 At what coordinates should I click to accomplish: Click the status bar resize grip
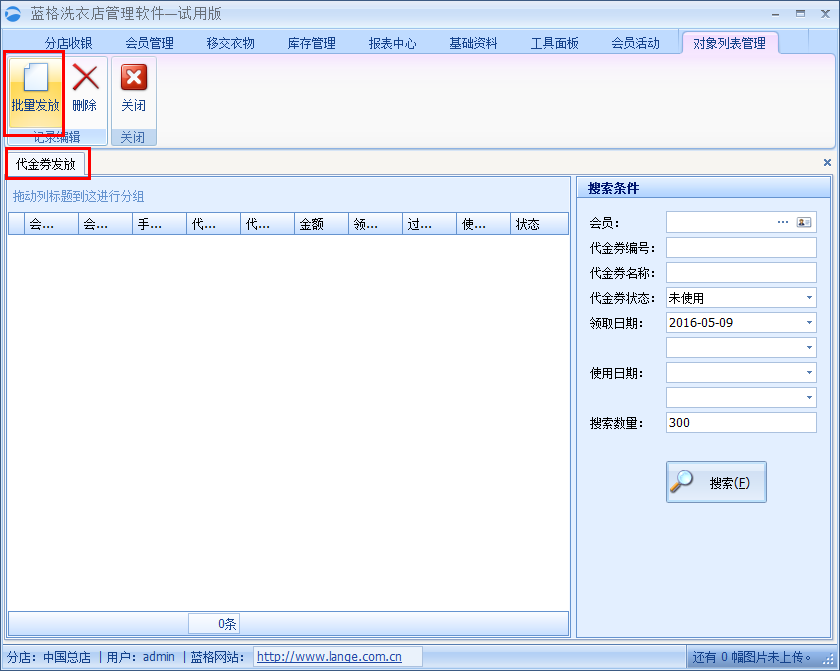829,657
